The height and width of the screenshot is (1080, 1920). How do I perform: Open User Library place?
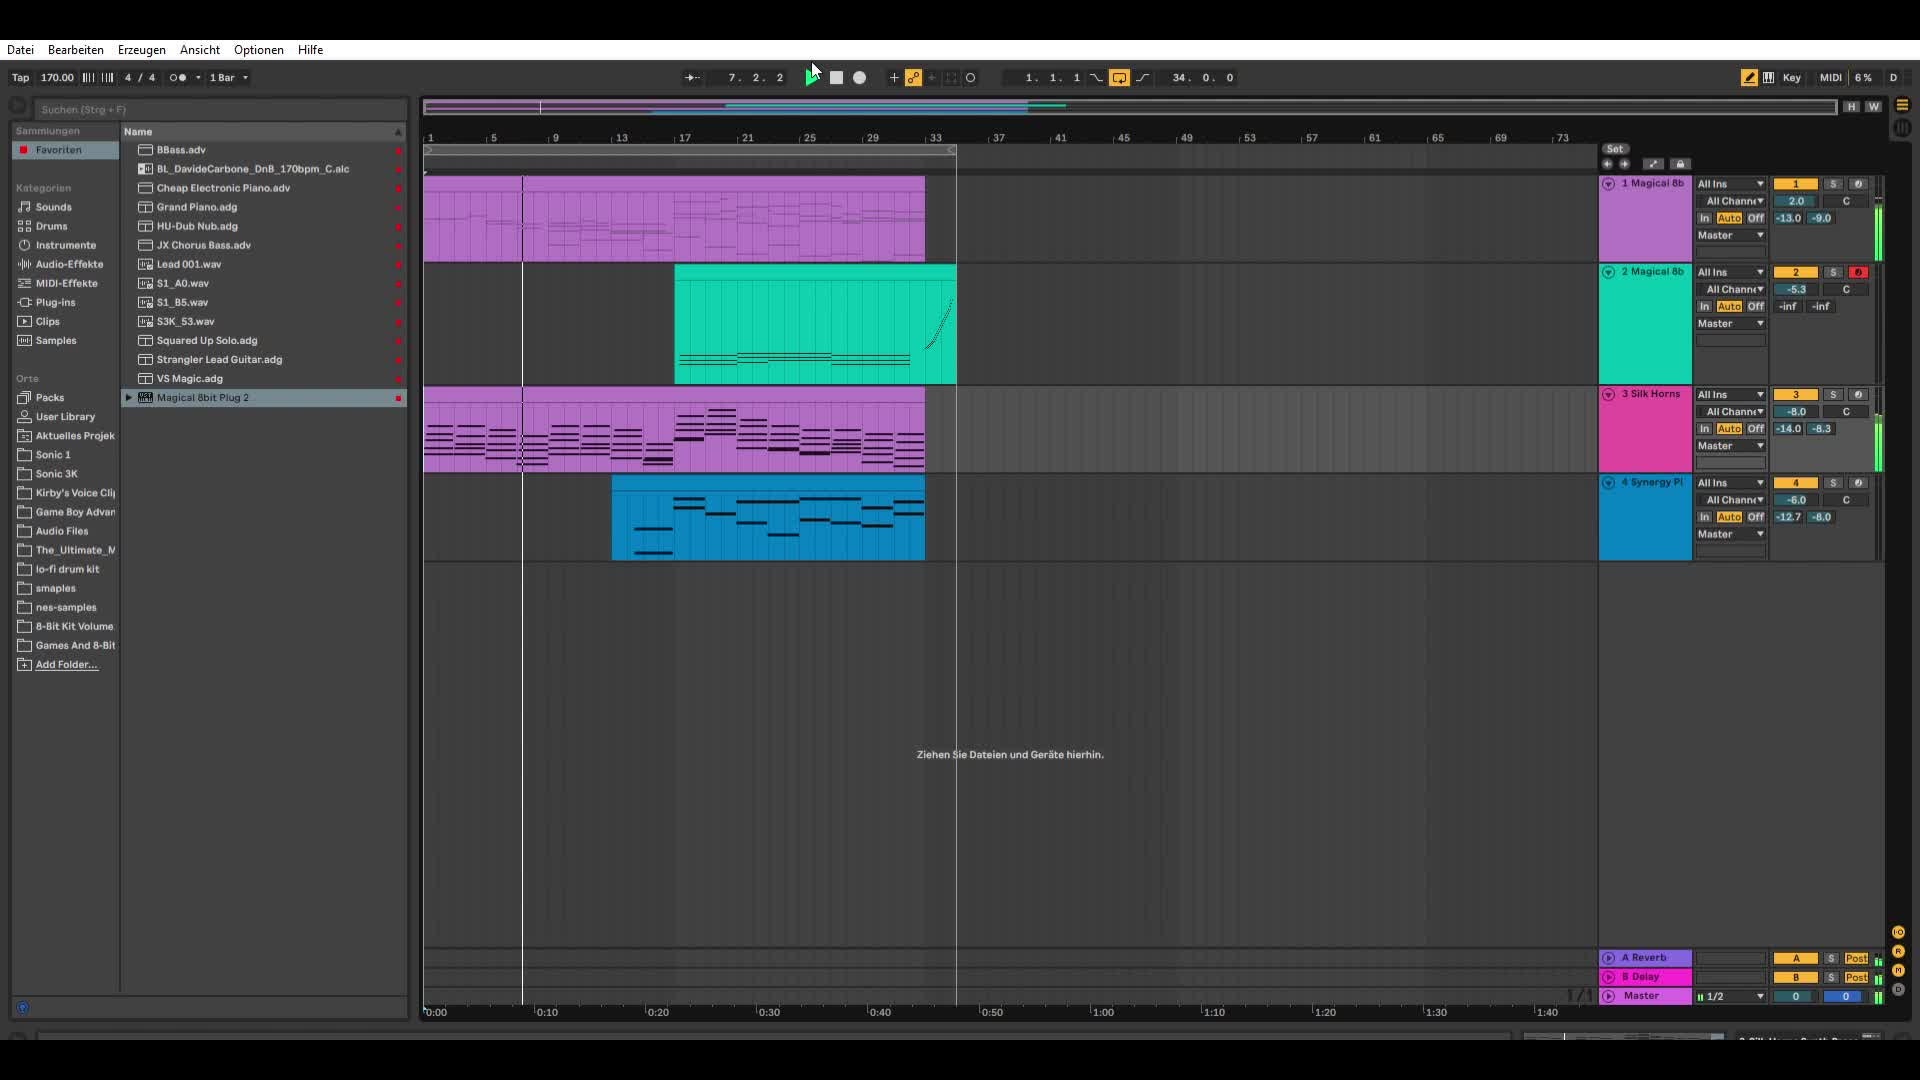[65, 417]
